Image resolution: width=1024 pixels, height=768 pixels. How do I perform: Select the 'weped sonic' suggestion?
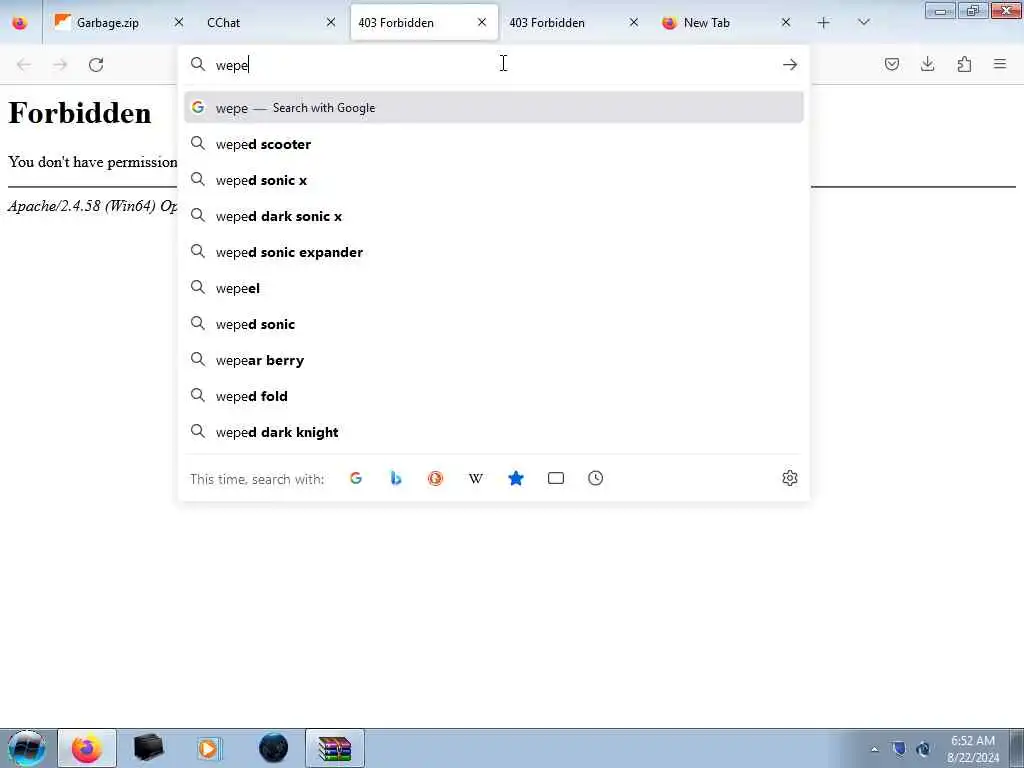click(494, 324)
